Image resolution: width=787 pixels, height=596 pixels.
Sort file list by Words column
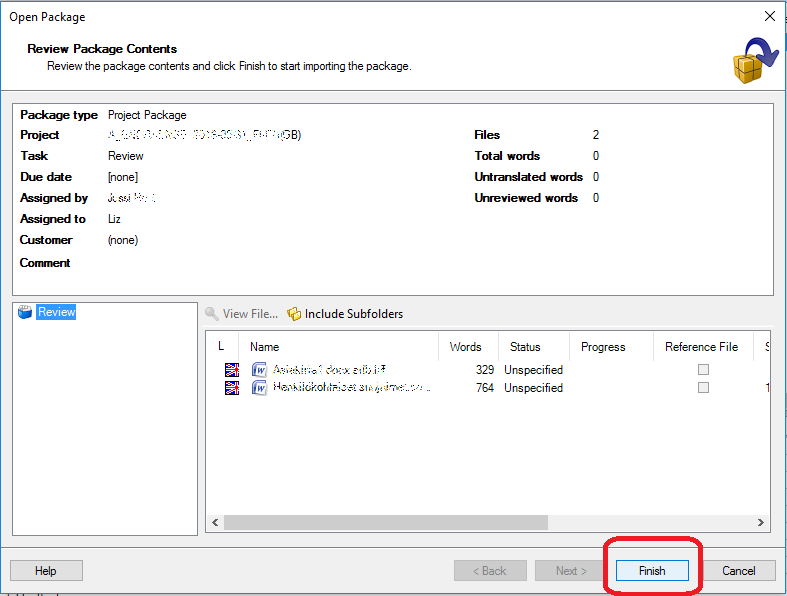point(466,347)
